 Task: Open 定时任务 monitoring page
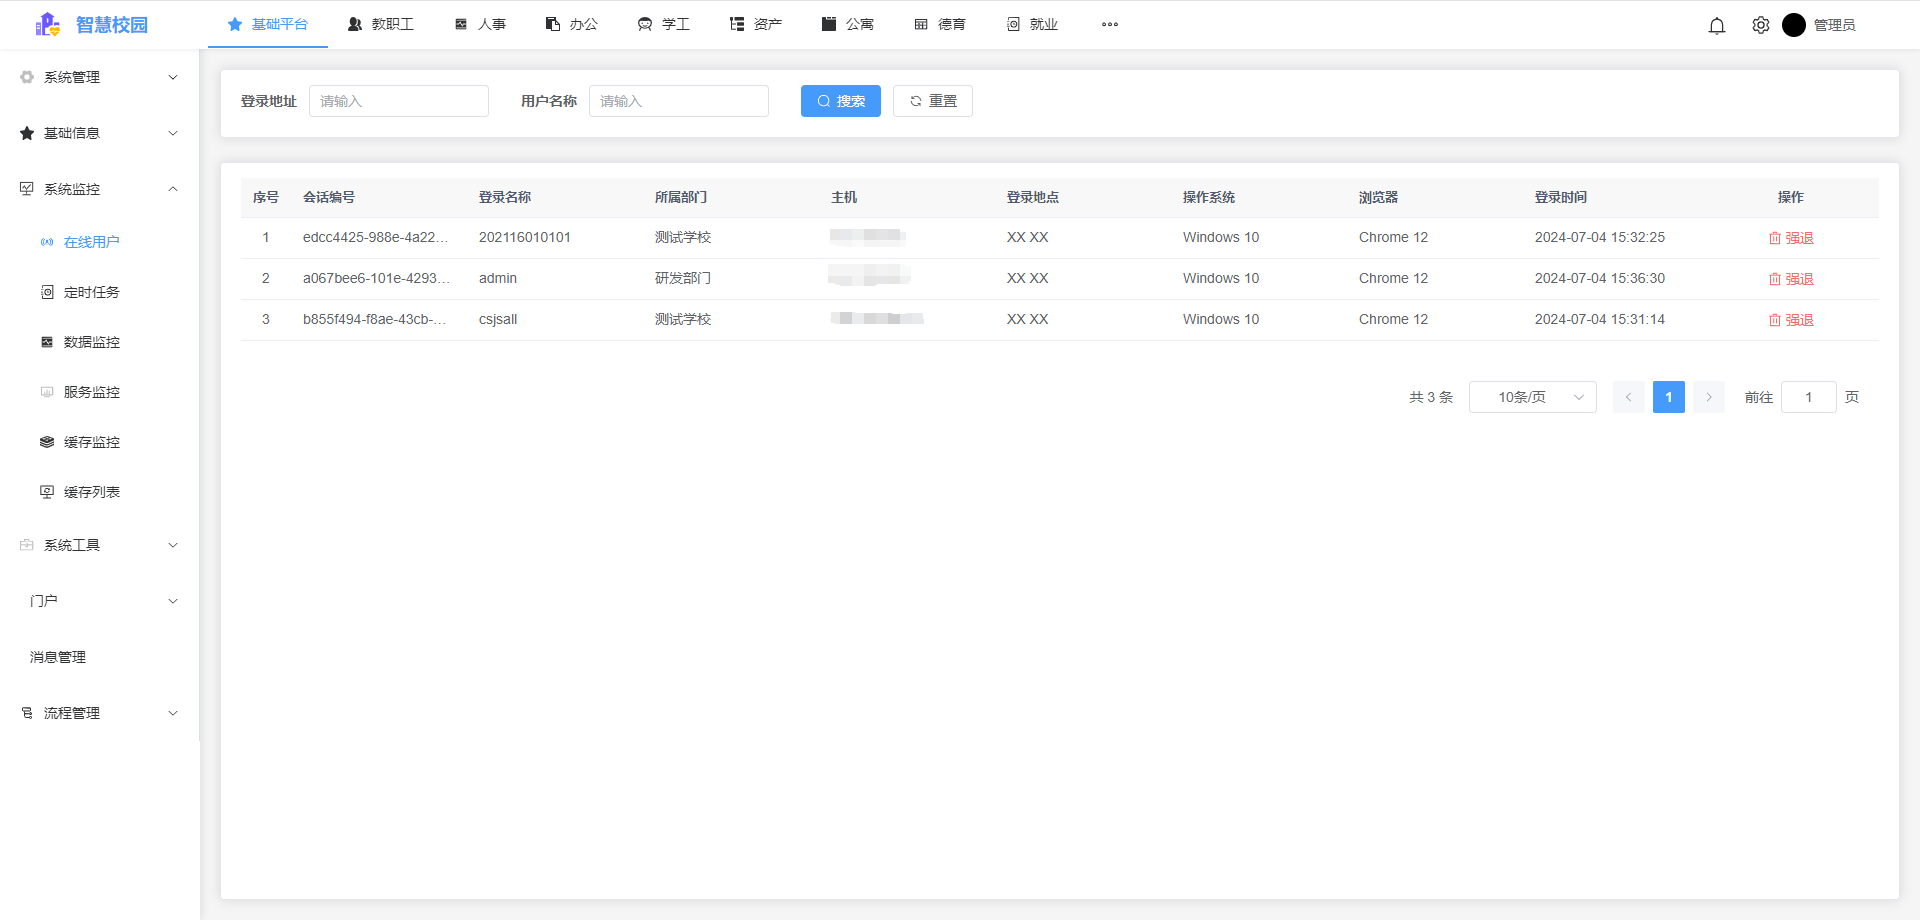92,291
